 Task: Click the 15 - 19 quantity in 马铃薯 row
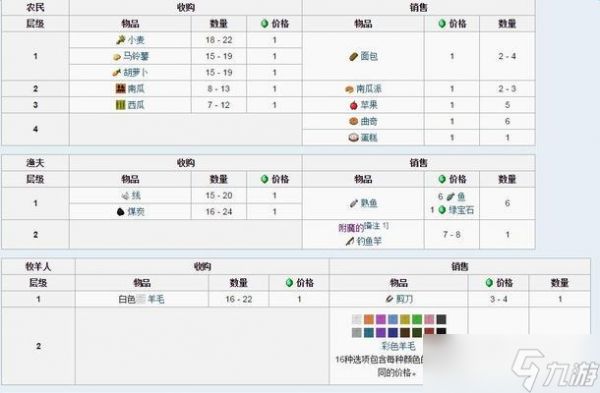[219, 56]
